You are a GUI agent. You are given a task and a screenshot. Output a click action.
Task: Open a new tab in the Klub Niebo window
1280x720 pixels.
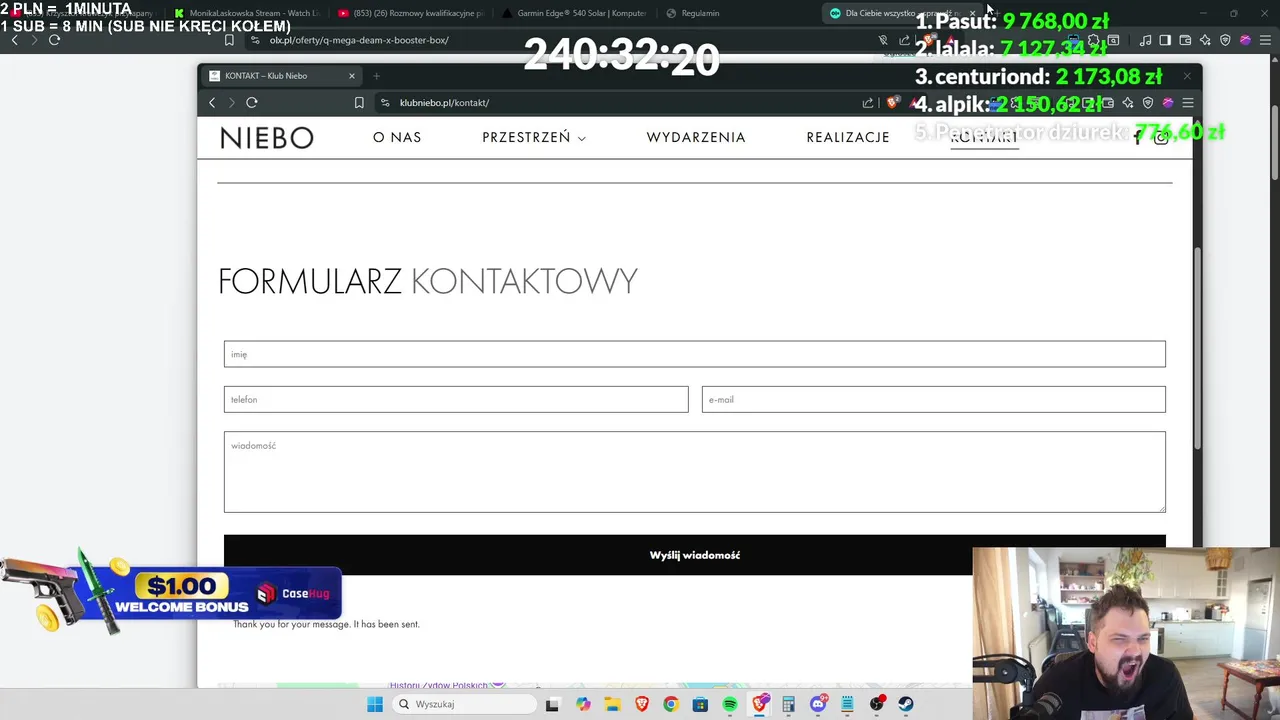377,76
